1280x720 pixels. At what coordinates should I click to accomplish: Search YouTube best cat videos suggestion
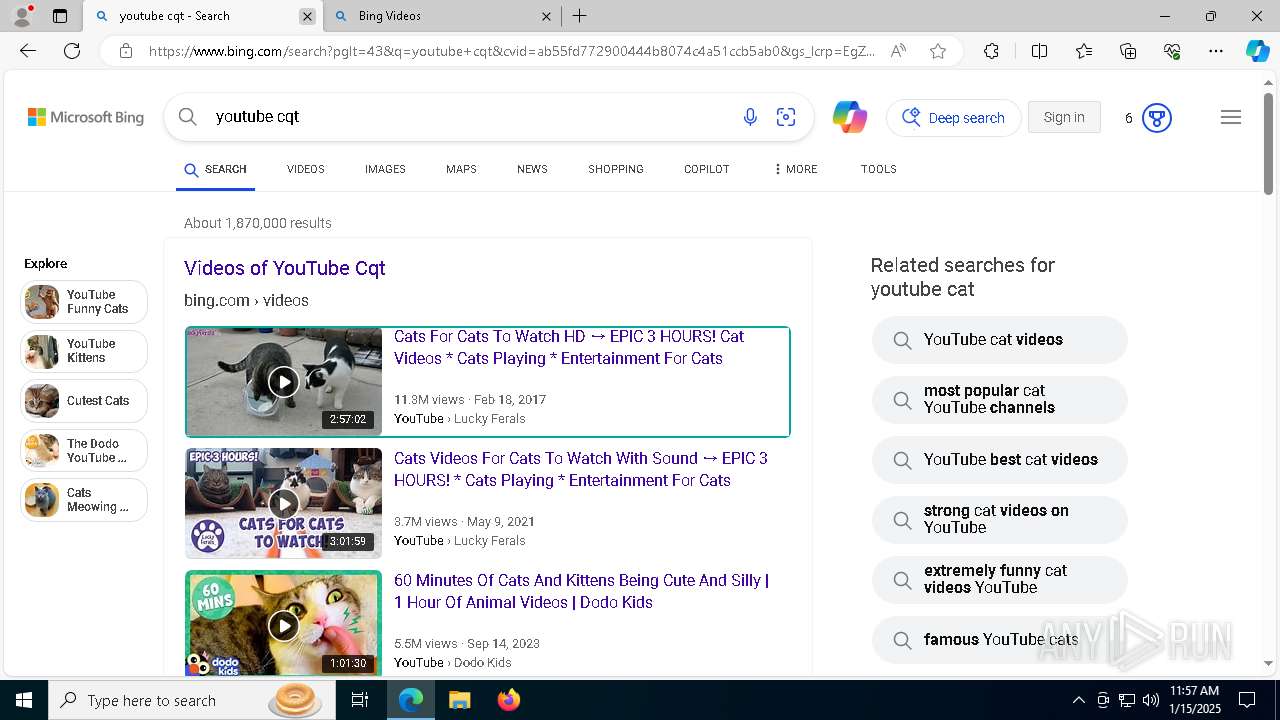tap(999, 460)
